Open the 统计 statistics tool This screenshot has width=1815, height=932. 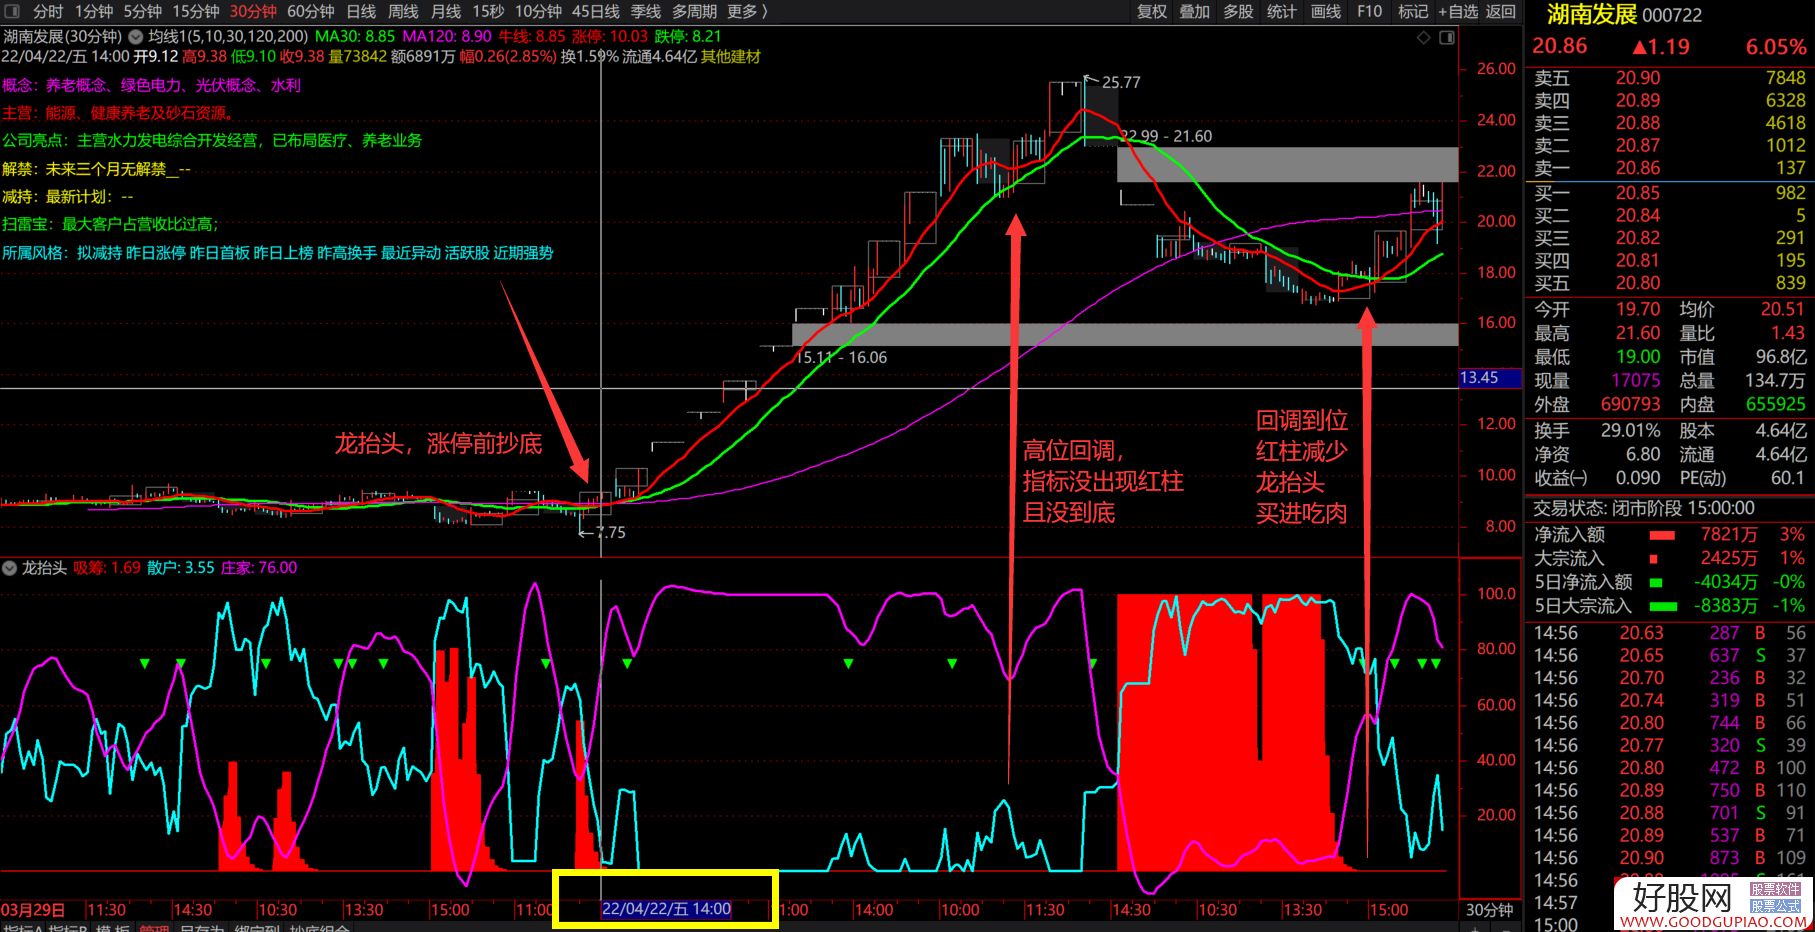pos(1282,11)
